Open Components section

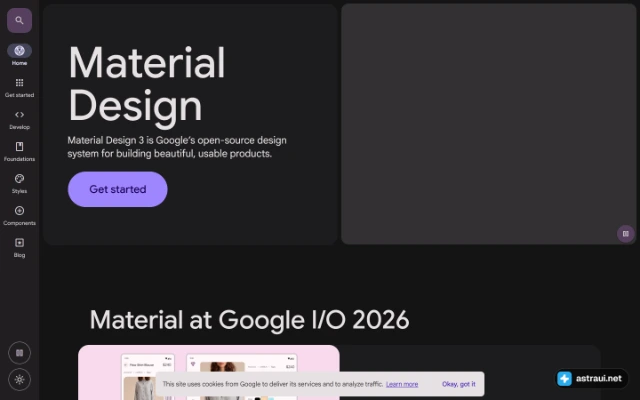tap(19, 216)
